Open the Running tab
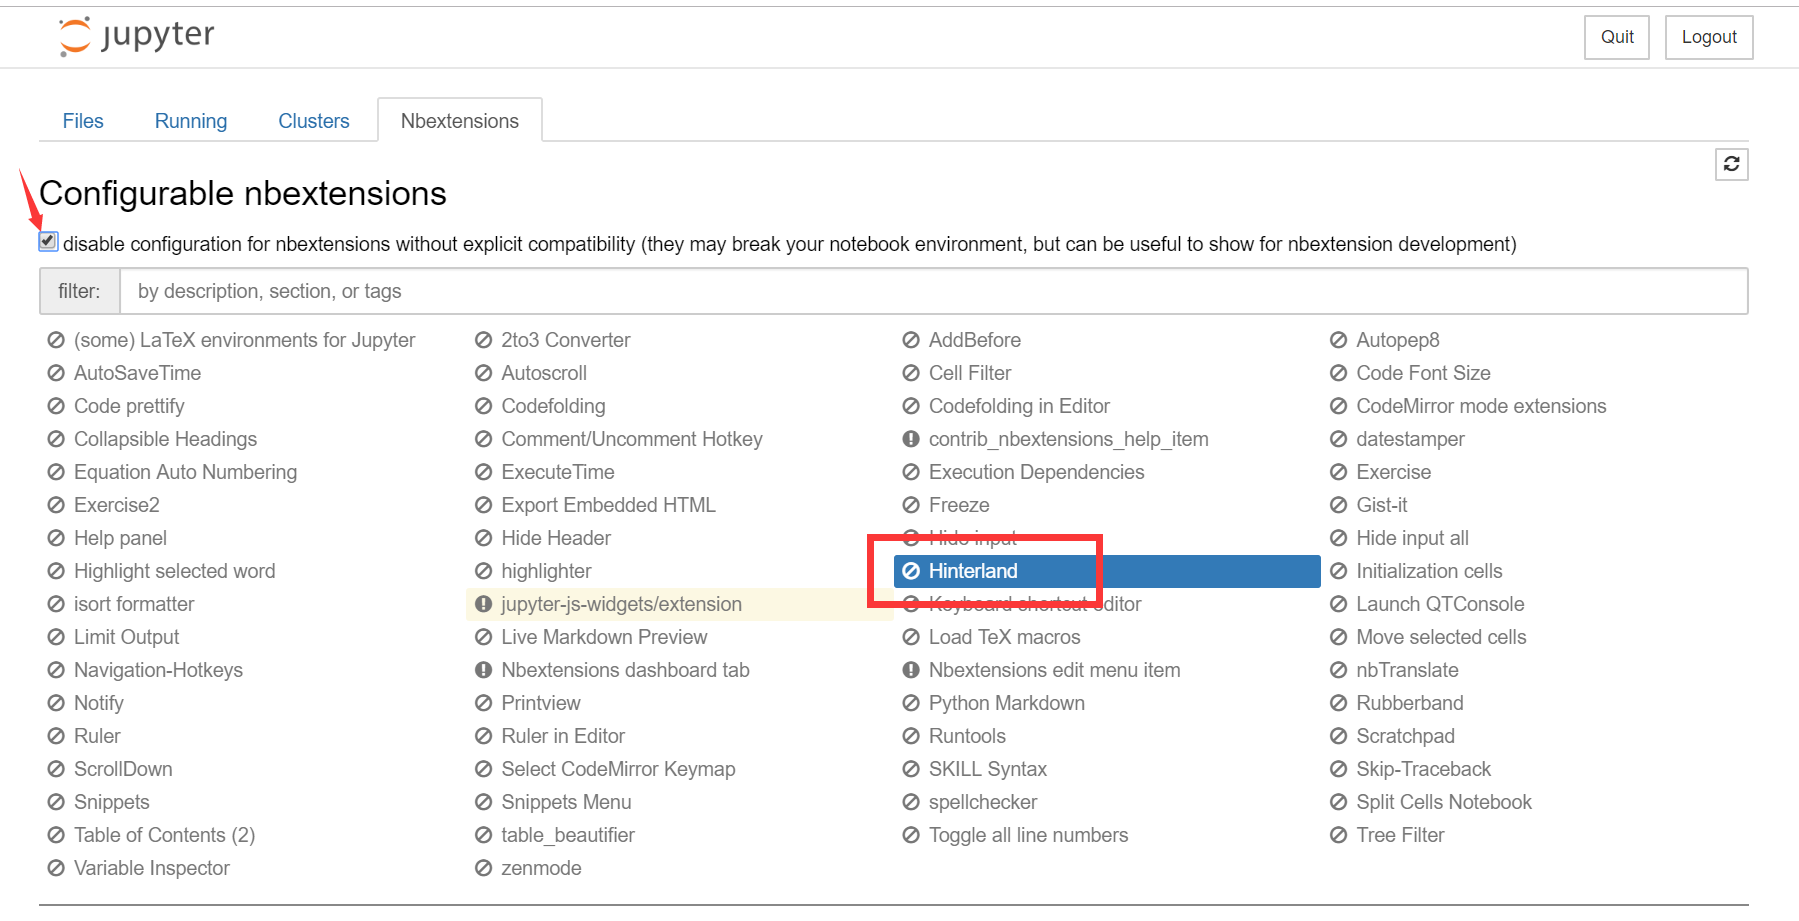Screen dimensions: 1799x921 190,120
